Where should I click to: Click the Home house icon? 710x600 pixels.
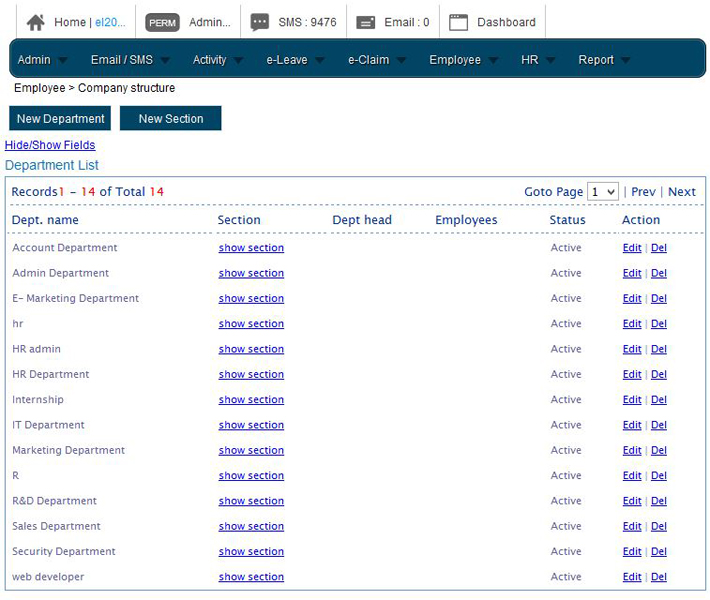click(35, 22)
